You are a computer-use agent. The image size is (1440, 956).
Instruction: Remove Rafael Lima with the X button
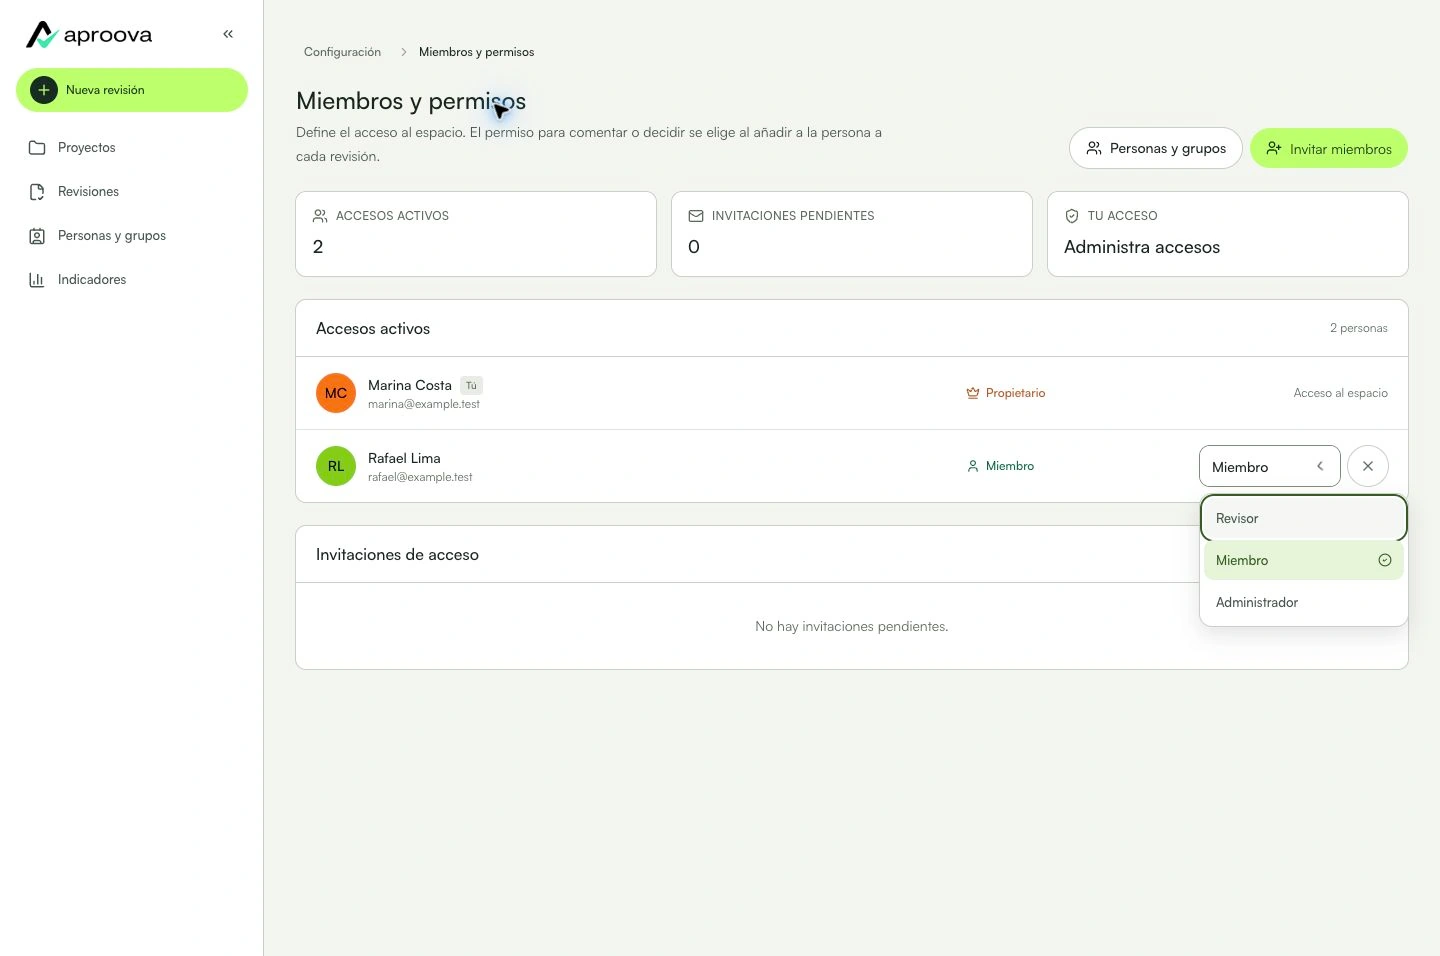click(x=1368, y=466)
